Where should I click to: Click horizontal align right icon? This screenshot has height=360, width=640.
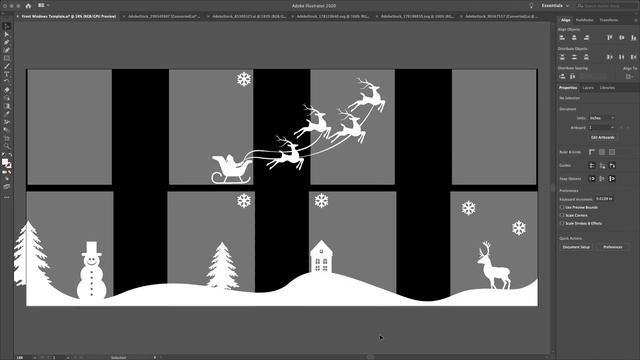[x=587, y=38]
